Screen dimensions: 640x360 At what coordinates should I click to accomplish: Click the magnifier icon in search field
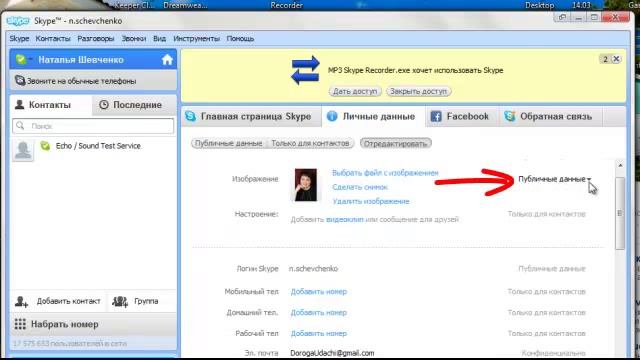[20, 126]
